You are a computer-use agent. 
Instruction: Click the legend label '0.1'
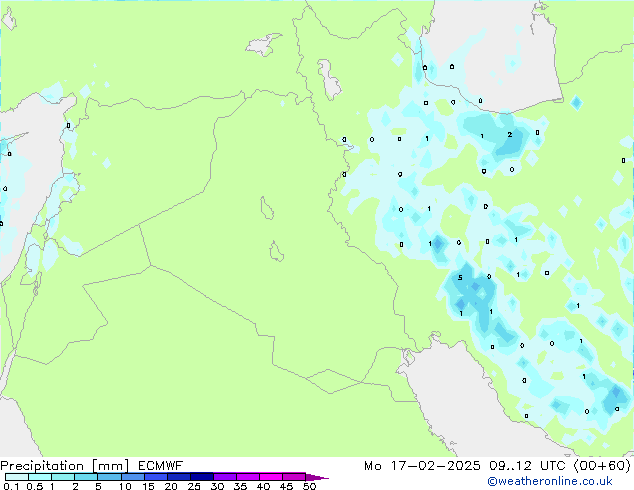coord(11,486)
